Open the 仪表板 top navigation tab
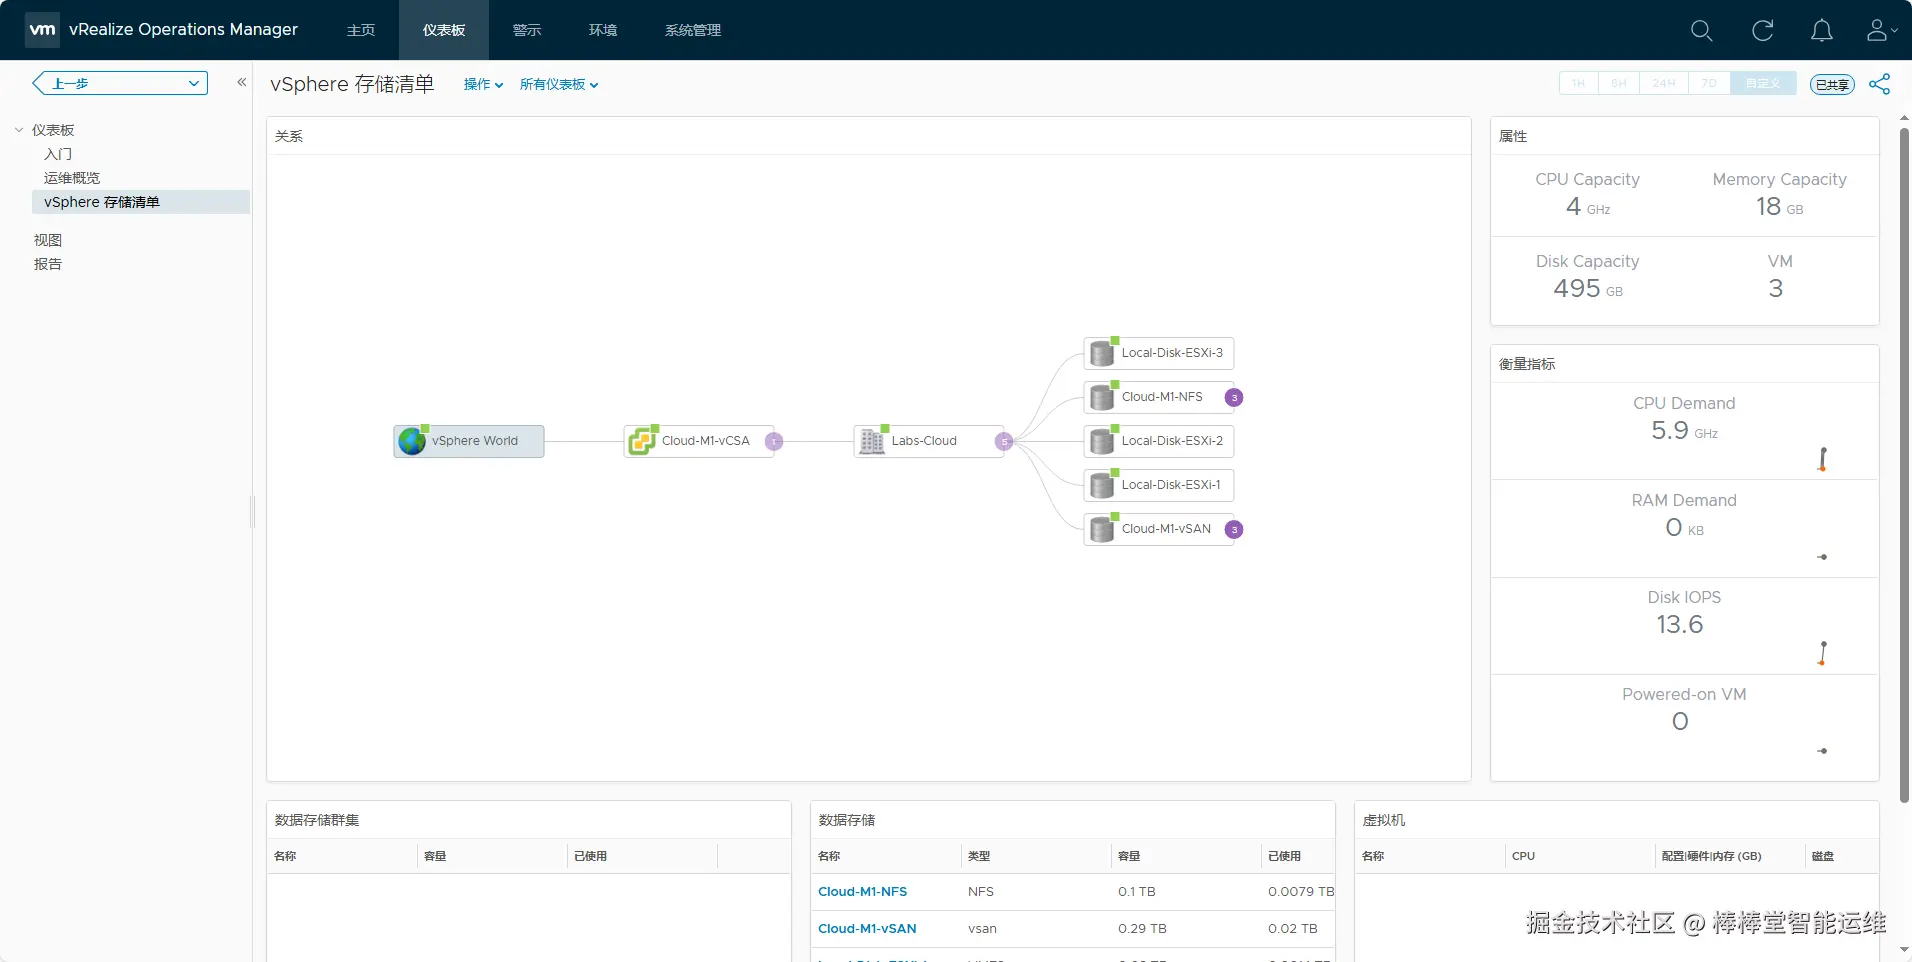 444,30
